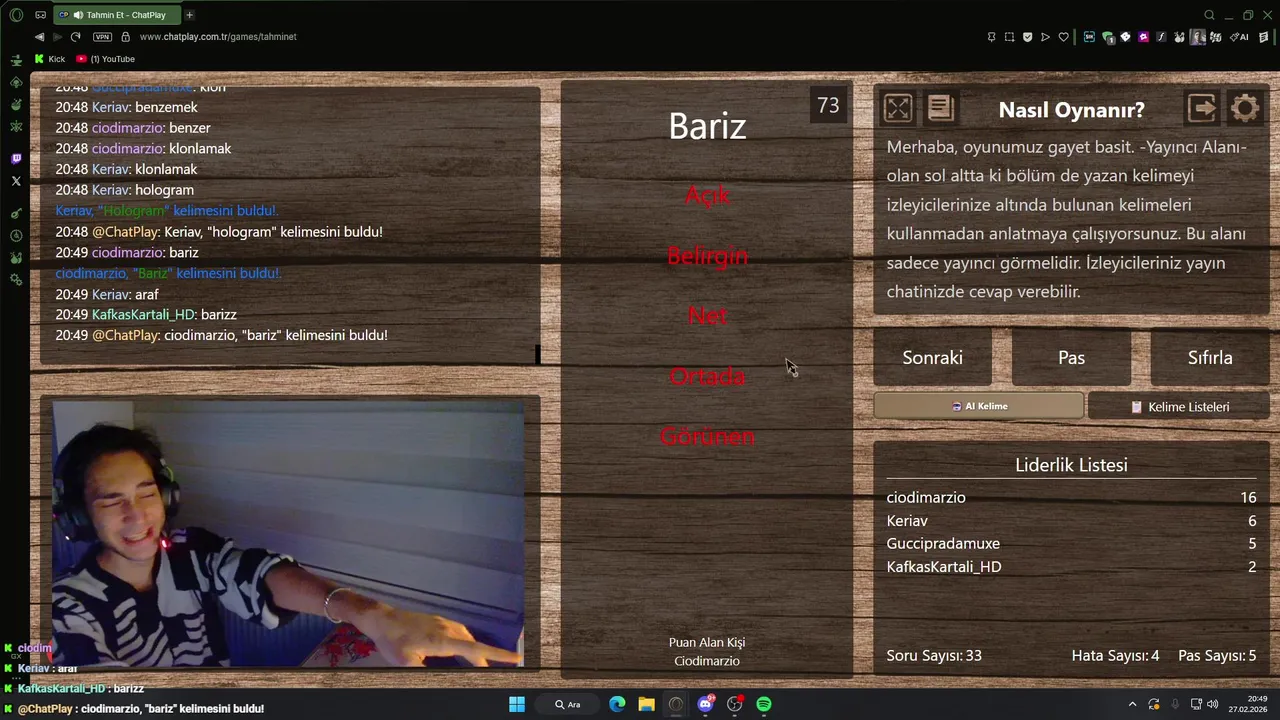Open File Explorer from the taskbar

coord(646,704)
